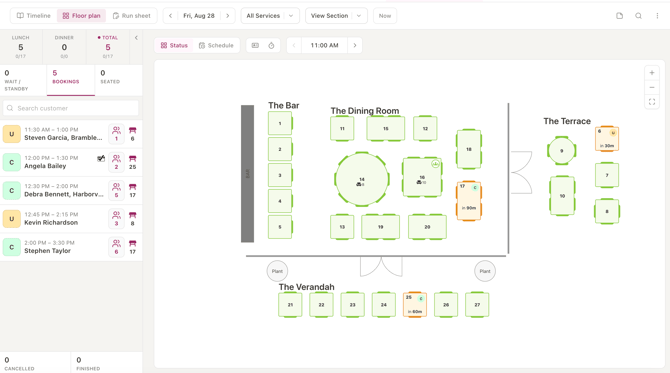Screen dimensions: 670x373
Task: Toggle the table label display icon
Action: click(x=255, y=45)
